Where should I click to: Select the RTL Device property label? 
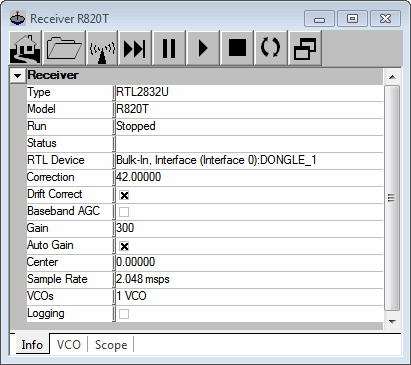tap(56, 160)
